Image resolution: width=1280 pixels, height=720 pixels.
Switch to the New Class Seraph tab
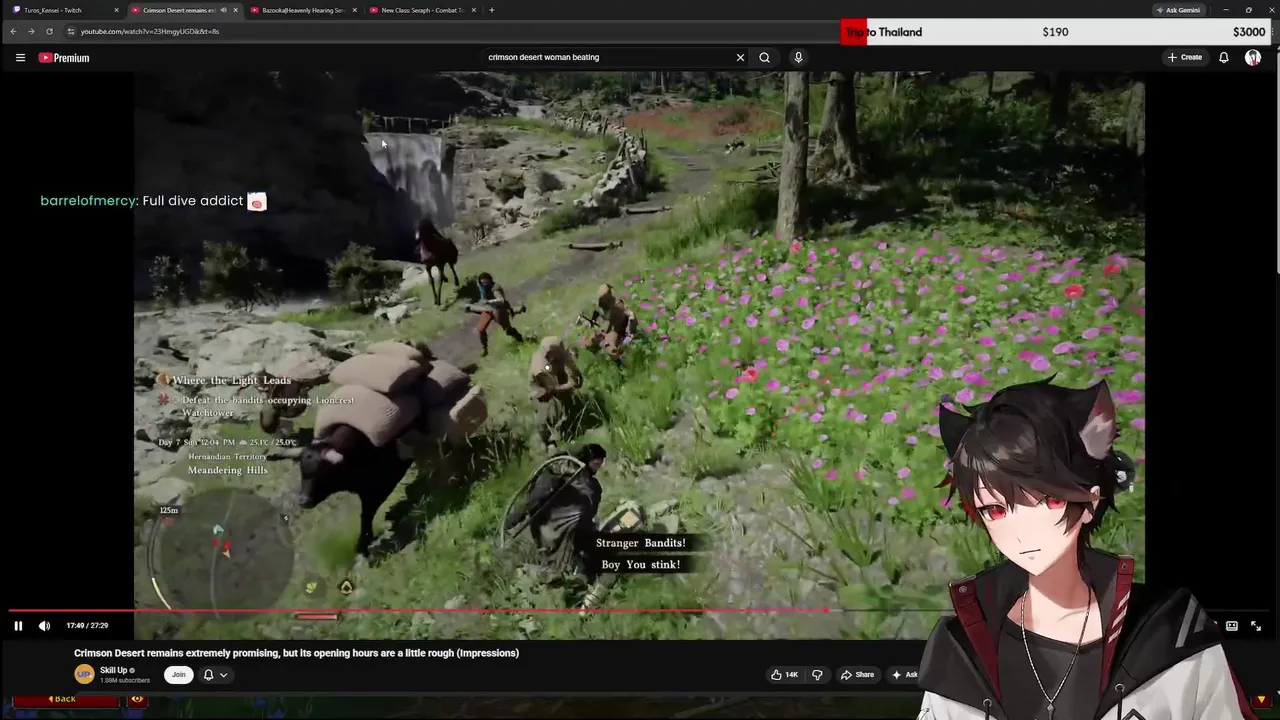420,10
